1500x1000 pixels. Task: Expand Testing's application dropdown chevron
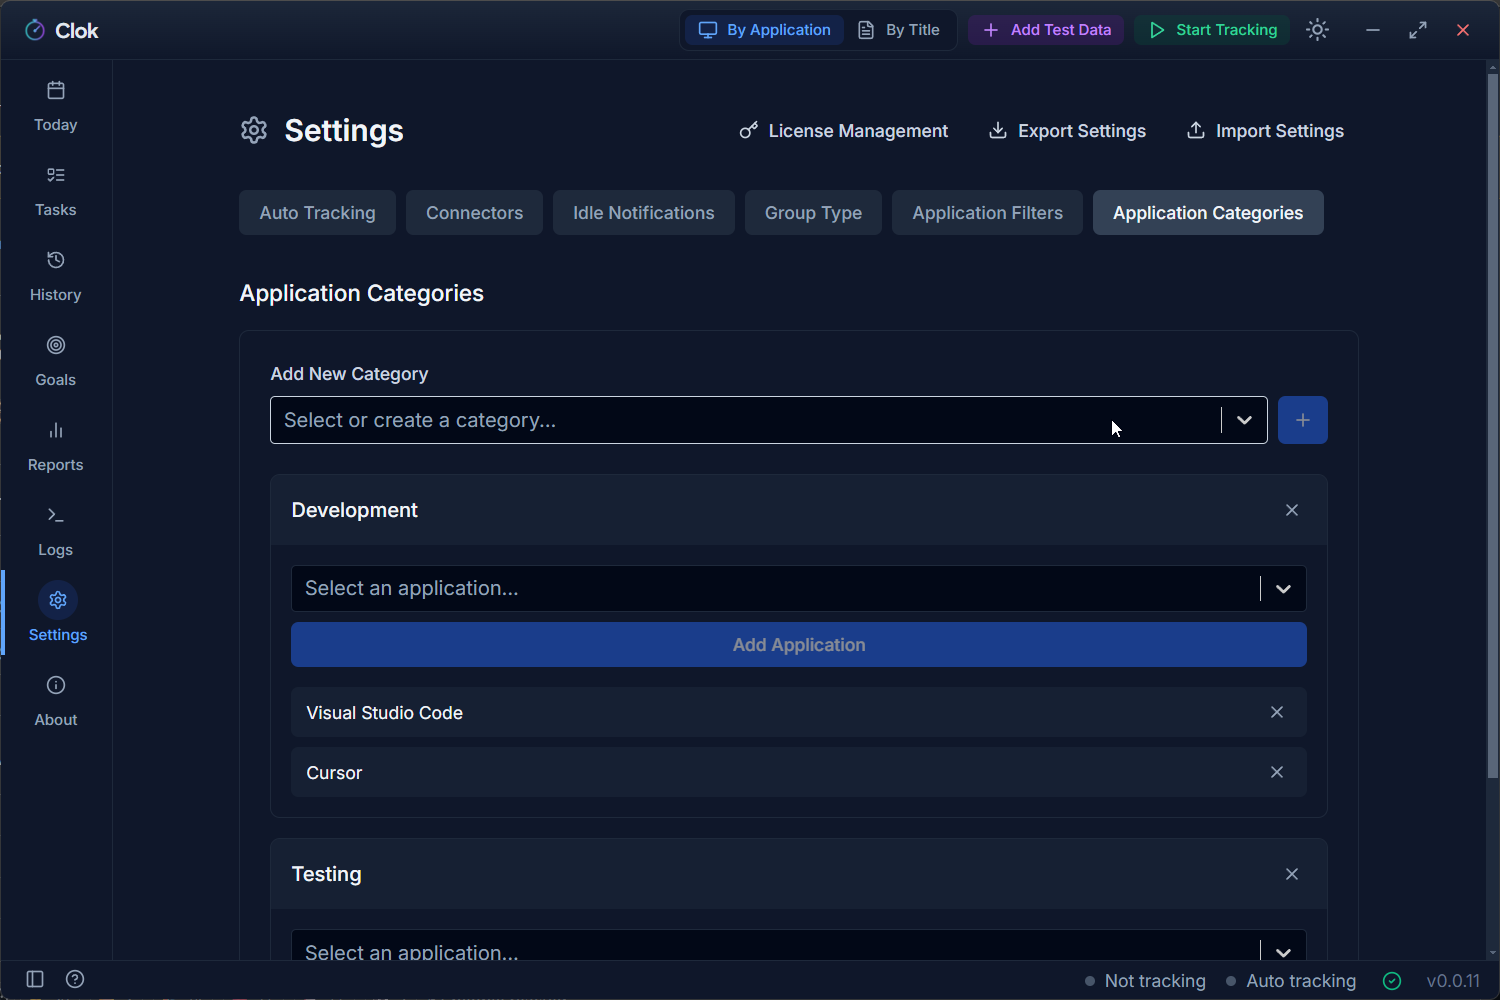coord(1283,951)
